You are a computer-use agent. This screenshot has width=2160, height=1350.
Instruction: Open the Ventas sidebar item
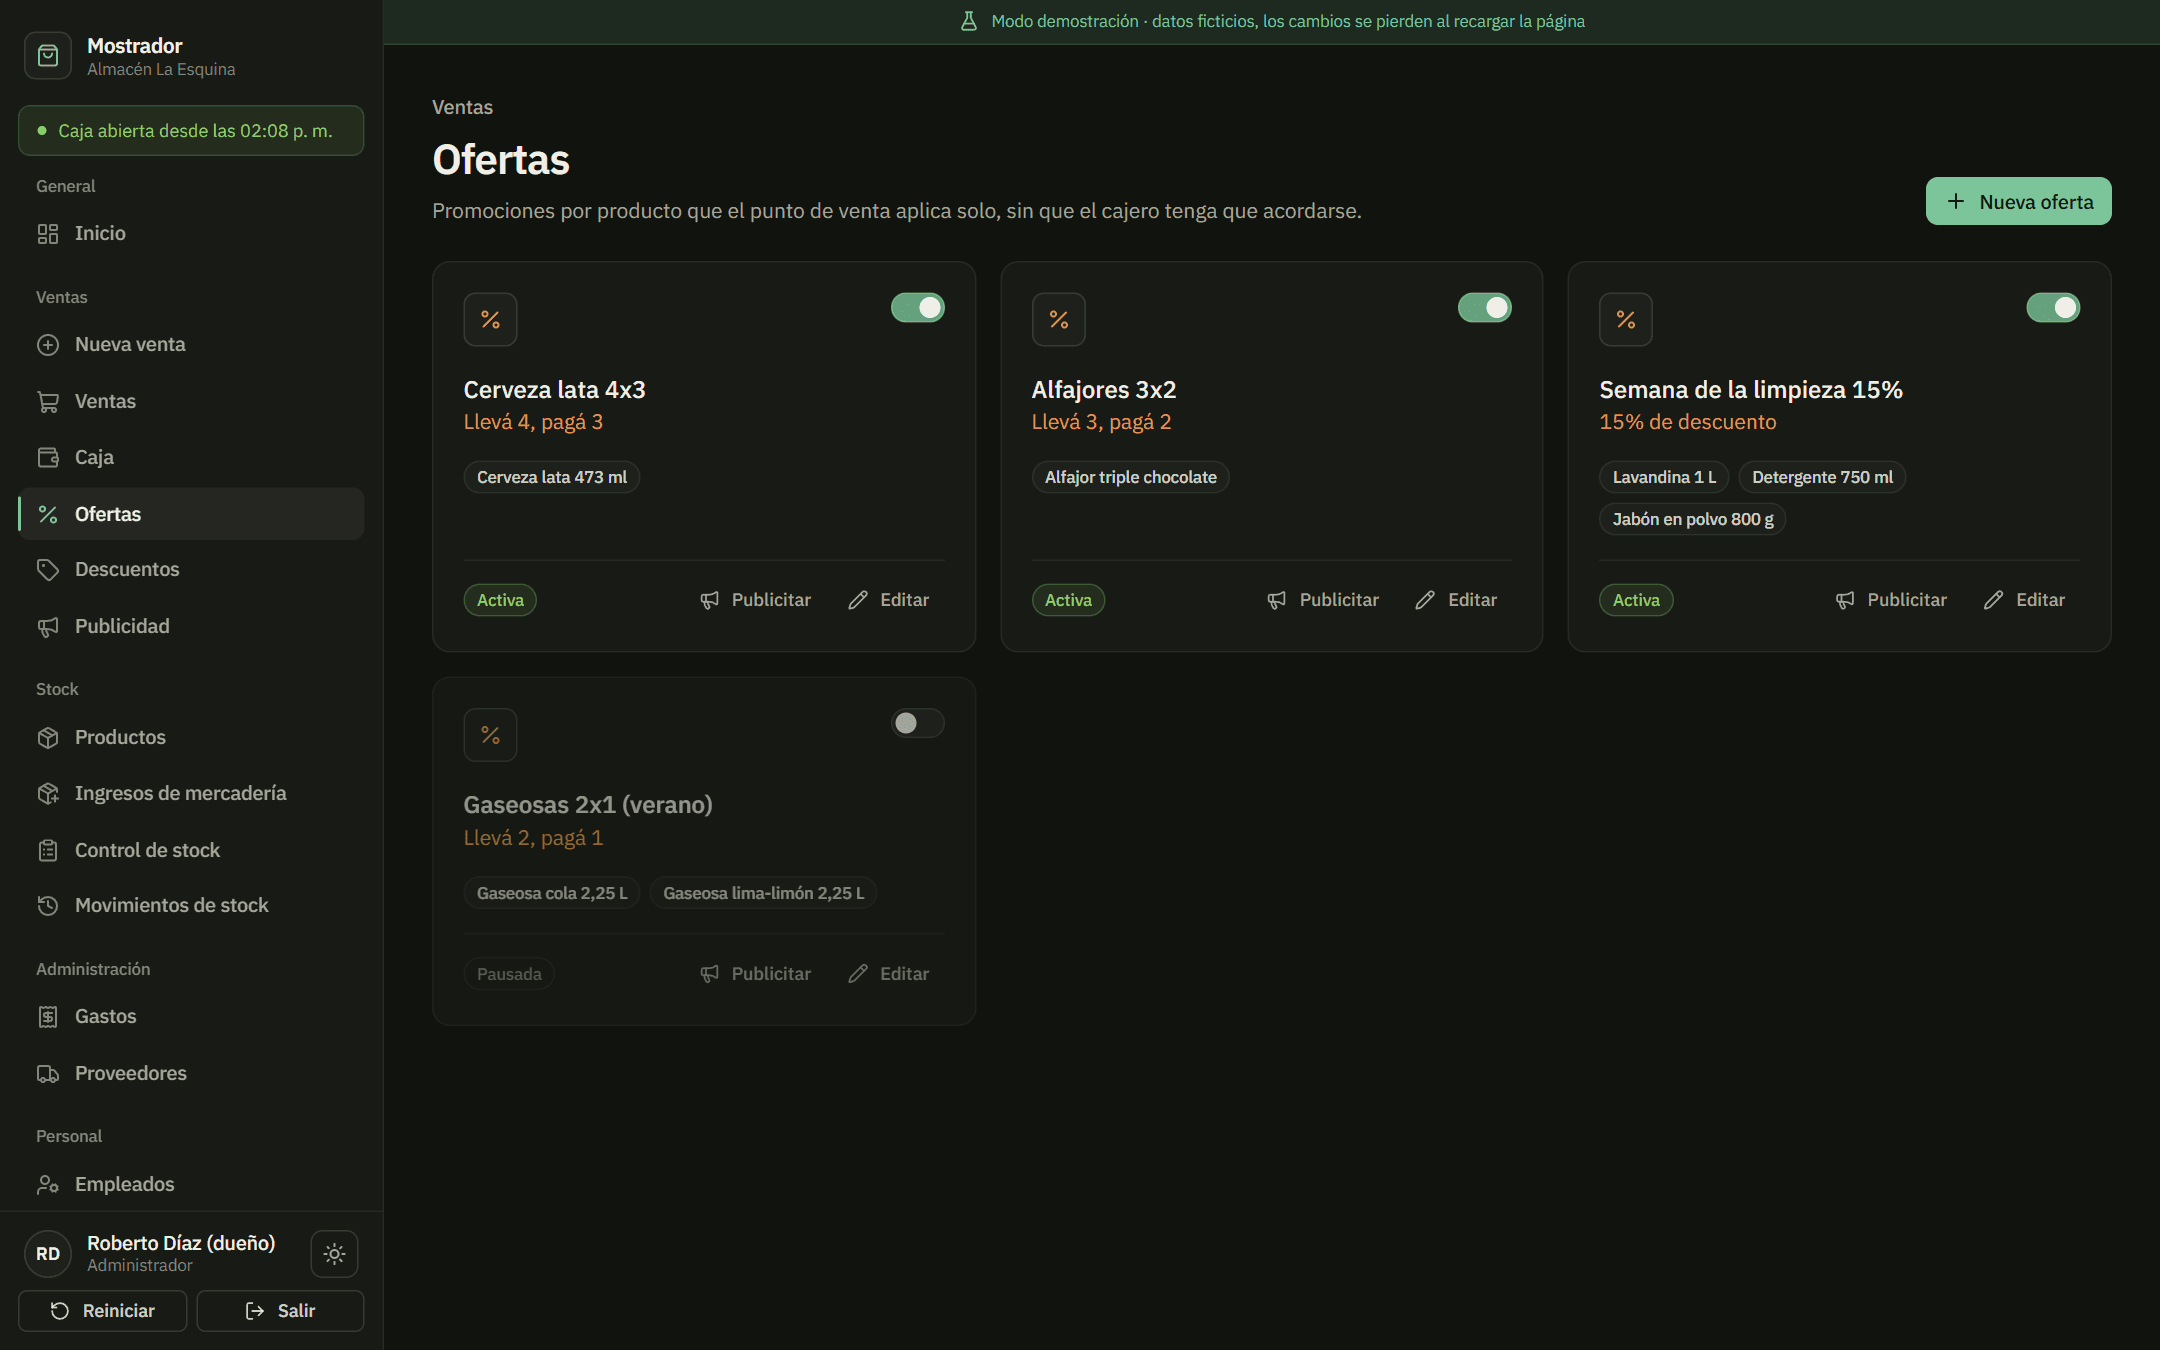(191, 401)
